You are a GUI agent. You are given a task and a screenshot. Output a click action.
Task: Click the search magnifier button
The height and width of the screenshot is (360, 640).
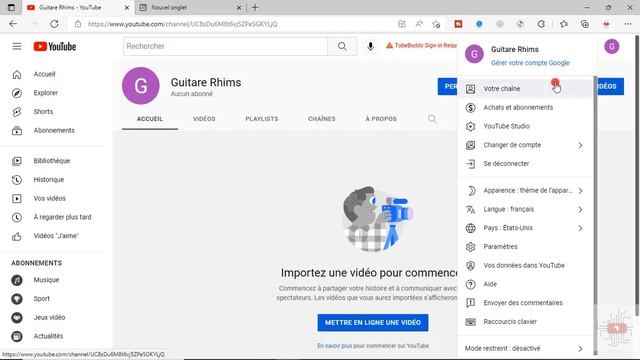(x=342, y=46)
